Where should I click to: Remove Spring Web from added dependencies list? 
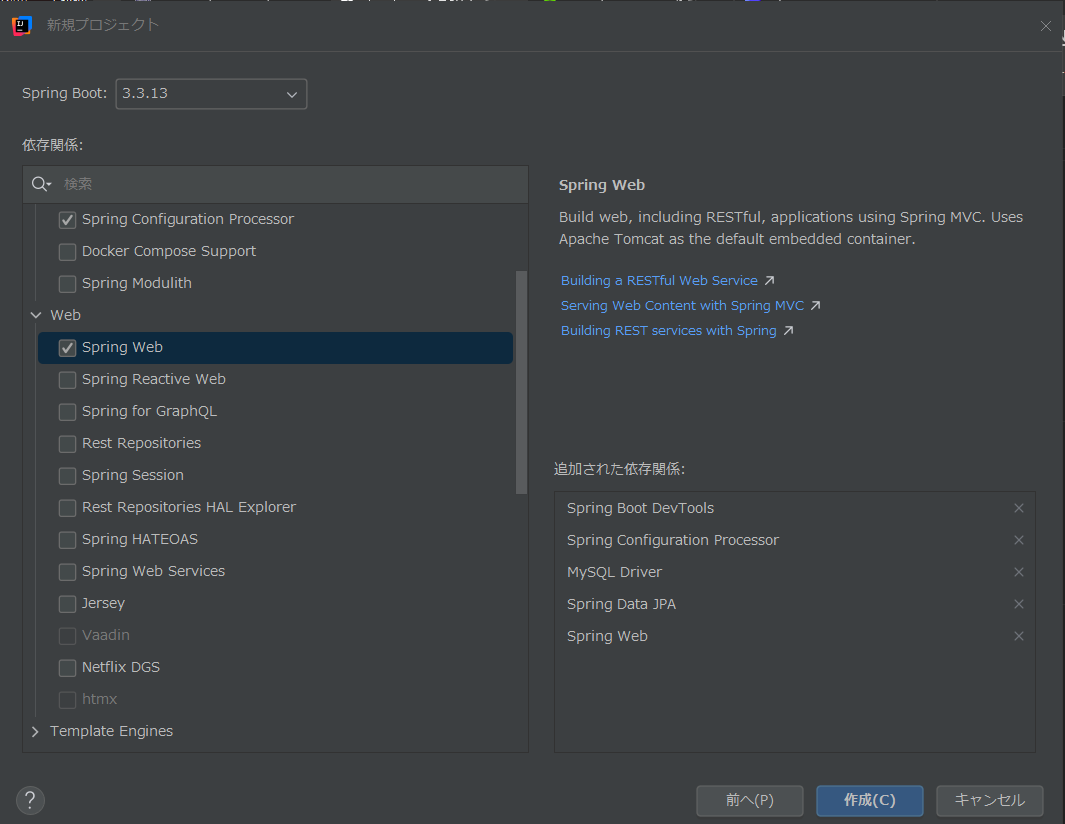1019,636
